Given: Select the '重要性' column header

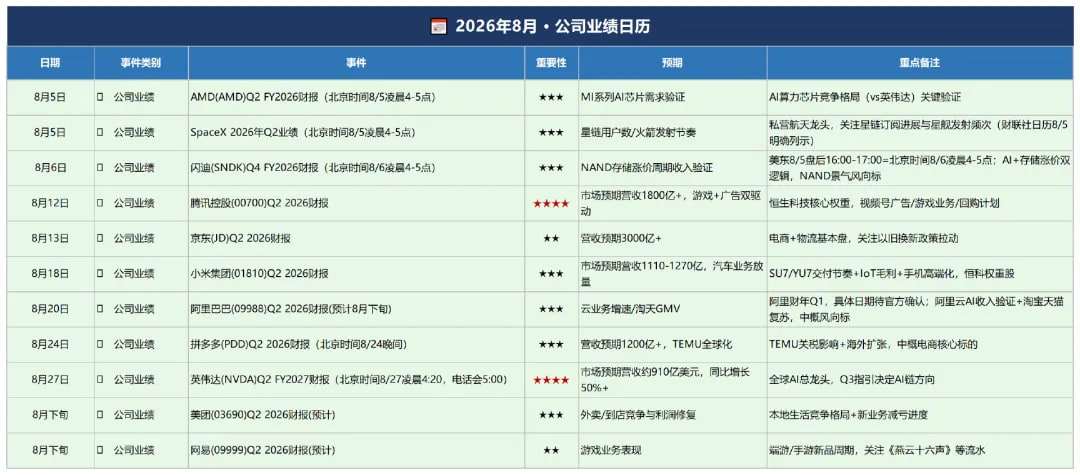Looking at the screenshot, I should [551, 63].
